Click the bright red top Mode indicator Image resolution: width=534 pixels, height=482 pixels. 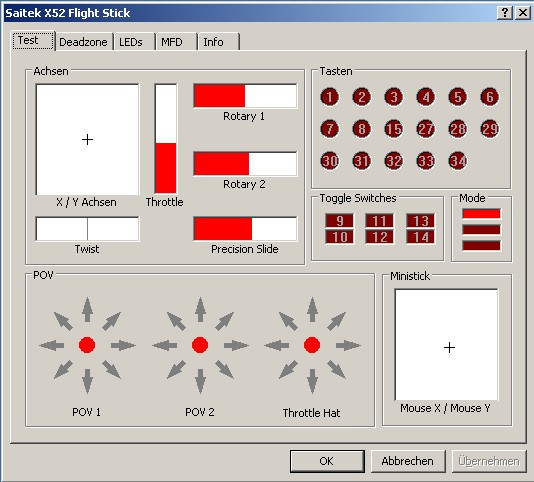point(481,214)
